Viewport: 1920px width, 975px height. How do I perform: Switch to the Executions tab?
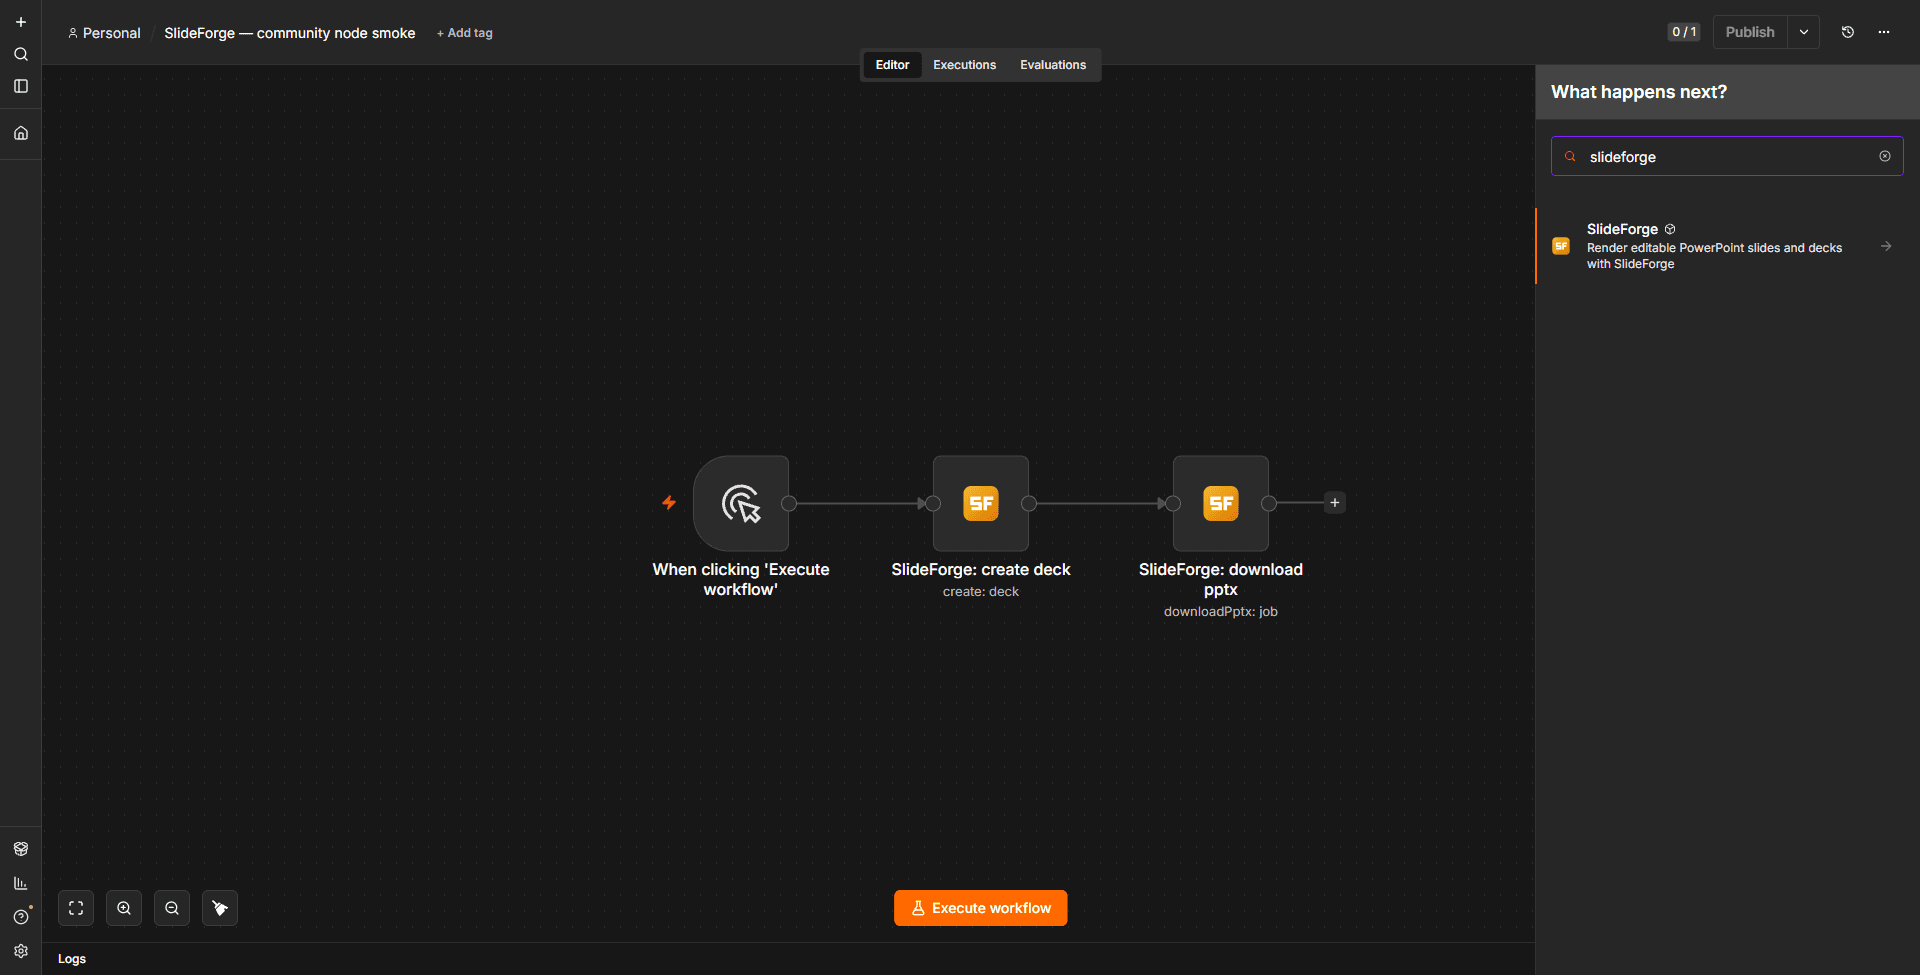click(964, 65)
